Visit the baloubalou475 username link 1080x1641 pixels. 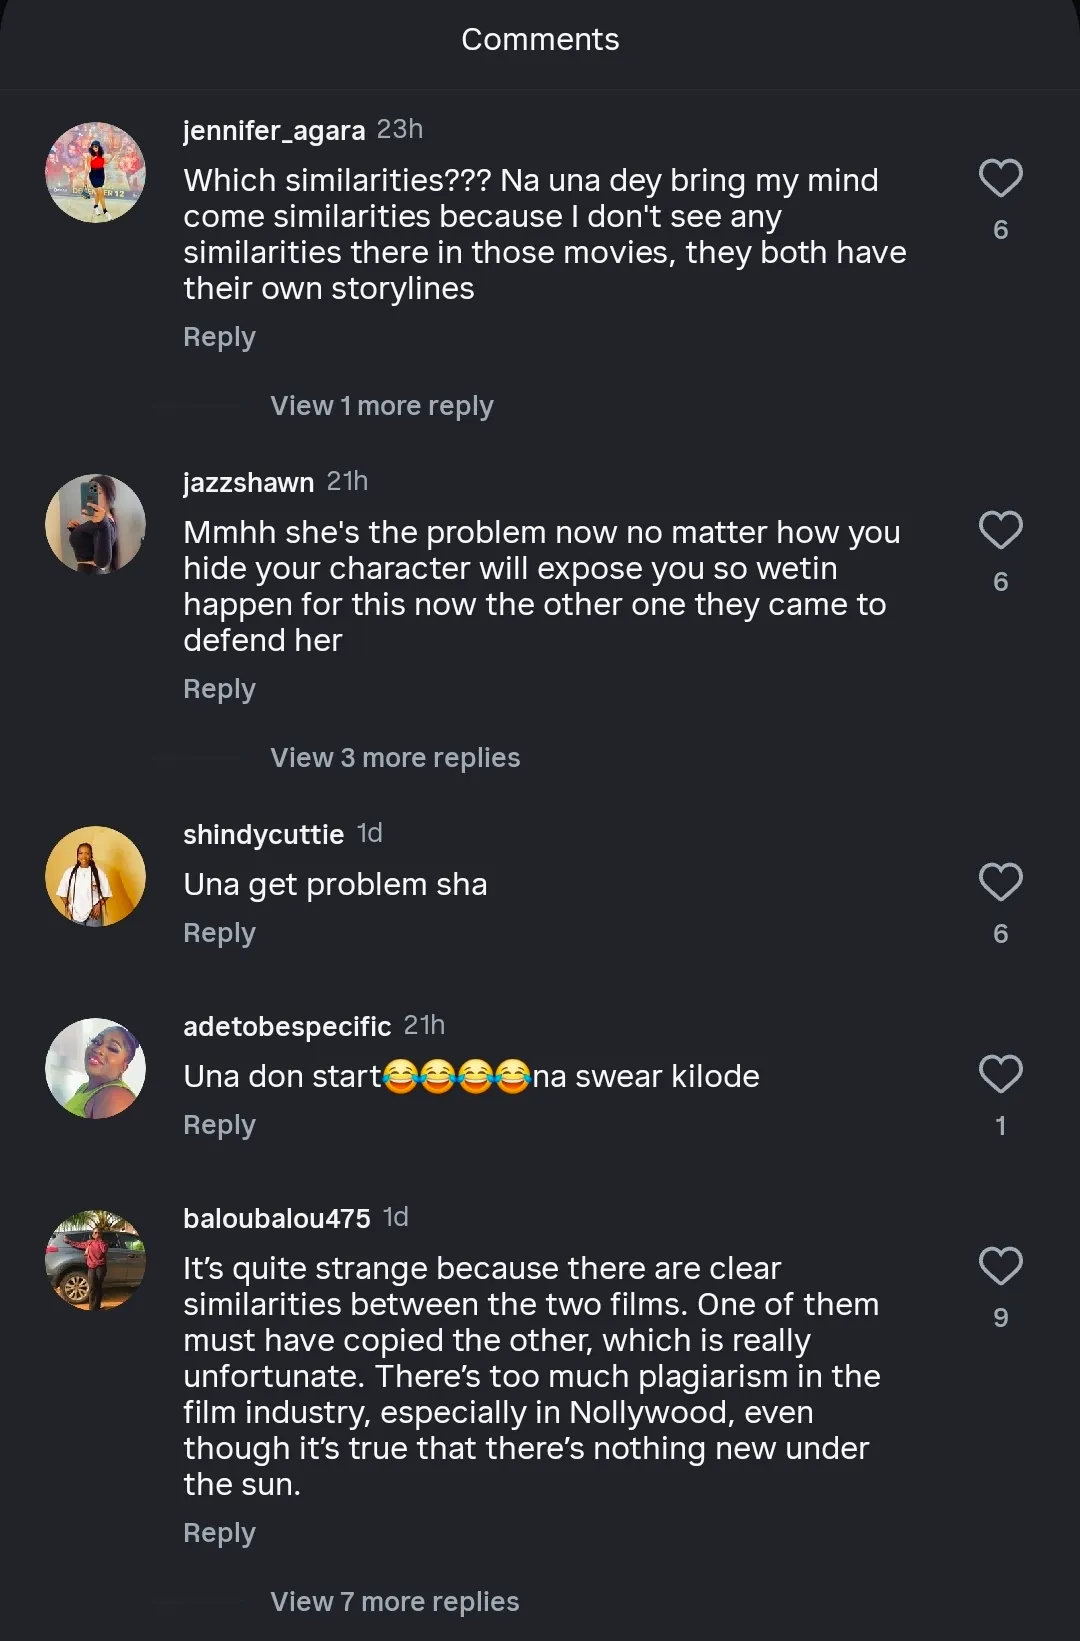276,1218
